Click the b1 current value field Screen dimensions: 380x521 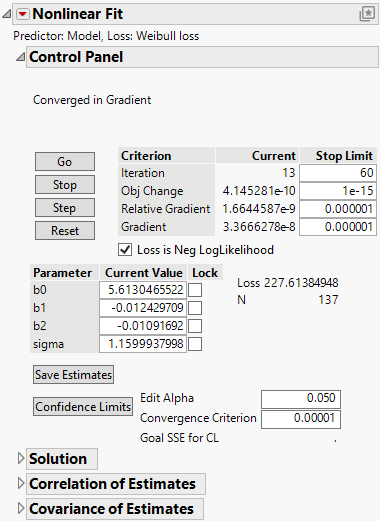(143, 308)
